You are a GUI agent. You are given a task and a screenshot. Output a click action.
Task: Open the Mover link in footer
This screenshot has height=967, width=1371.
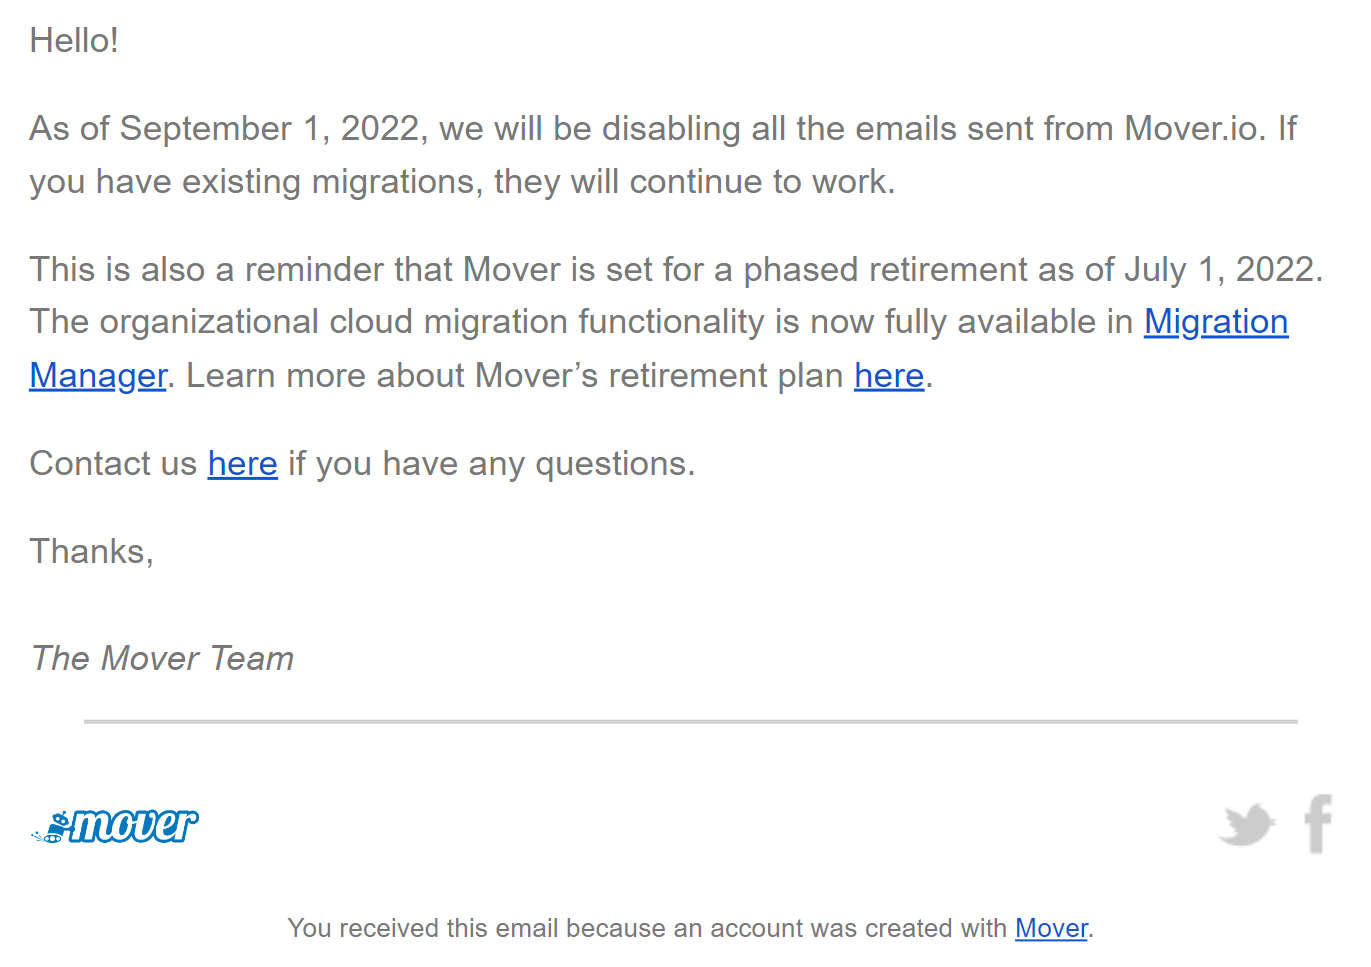1050,929
